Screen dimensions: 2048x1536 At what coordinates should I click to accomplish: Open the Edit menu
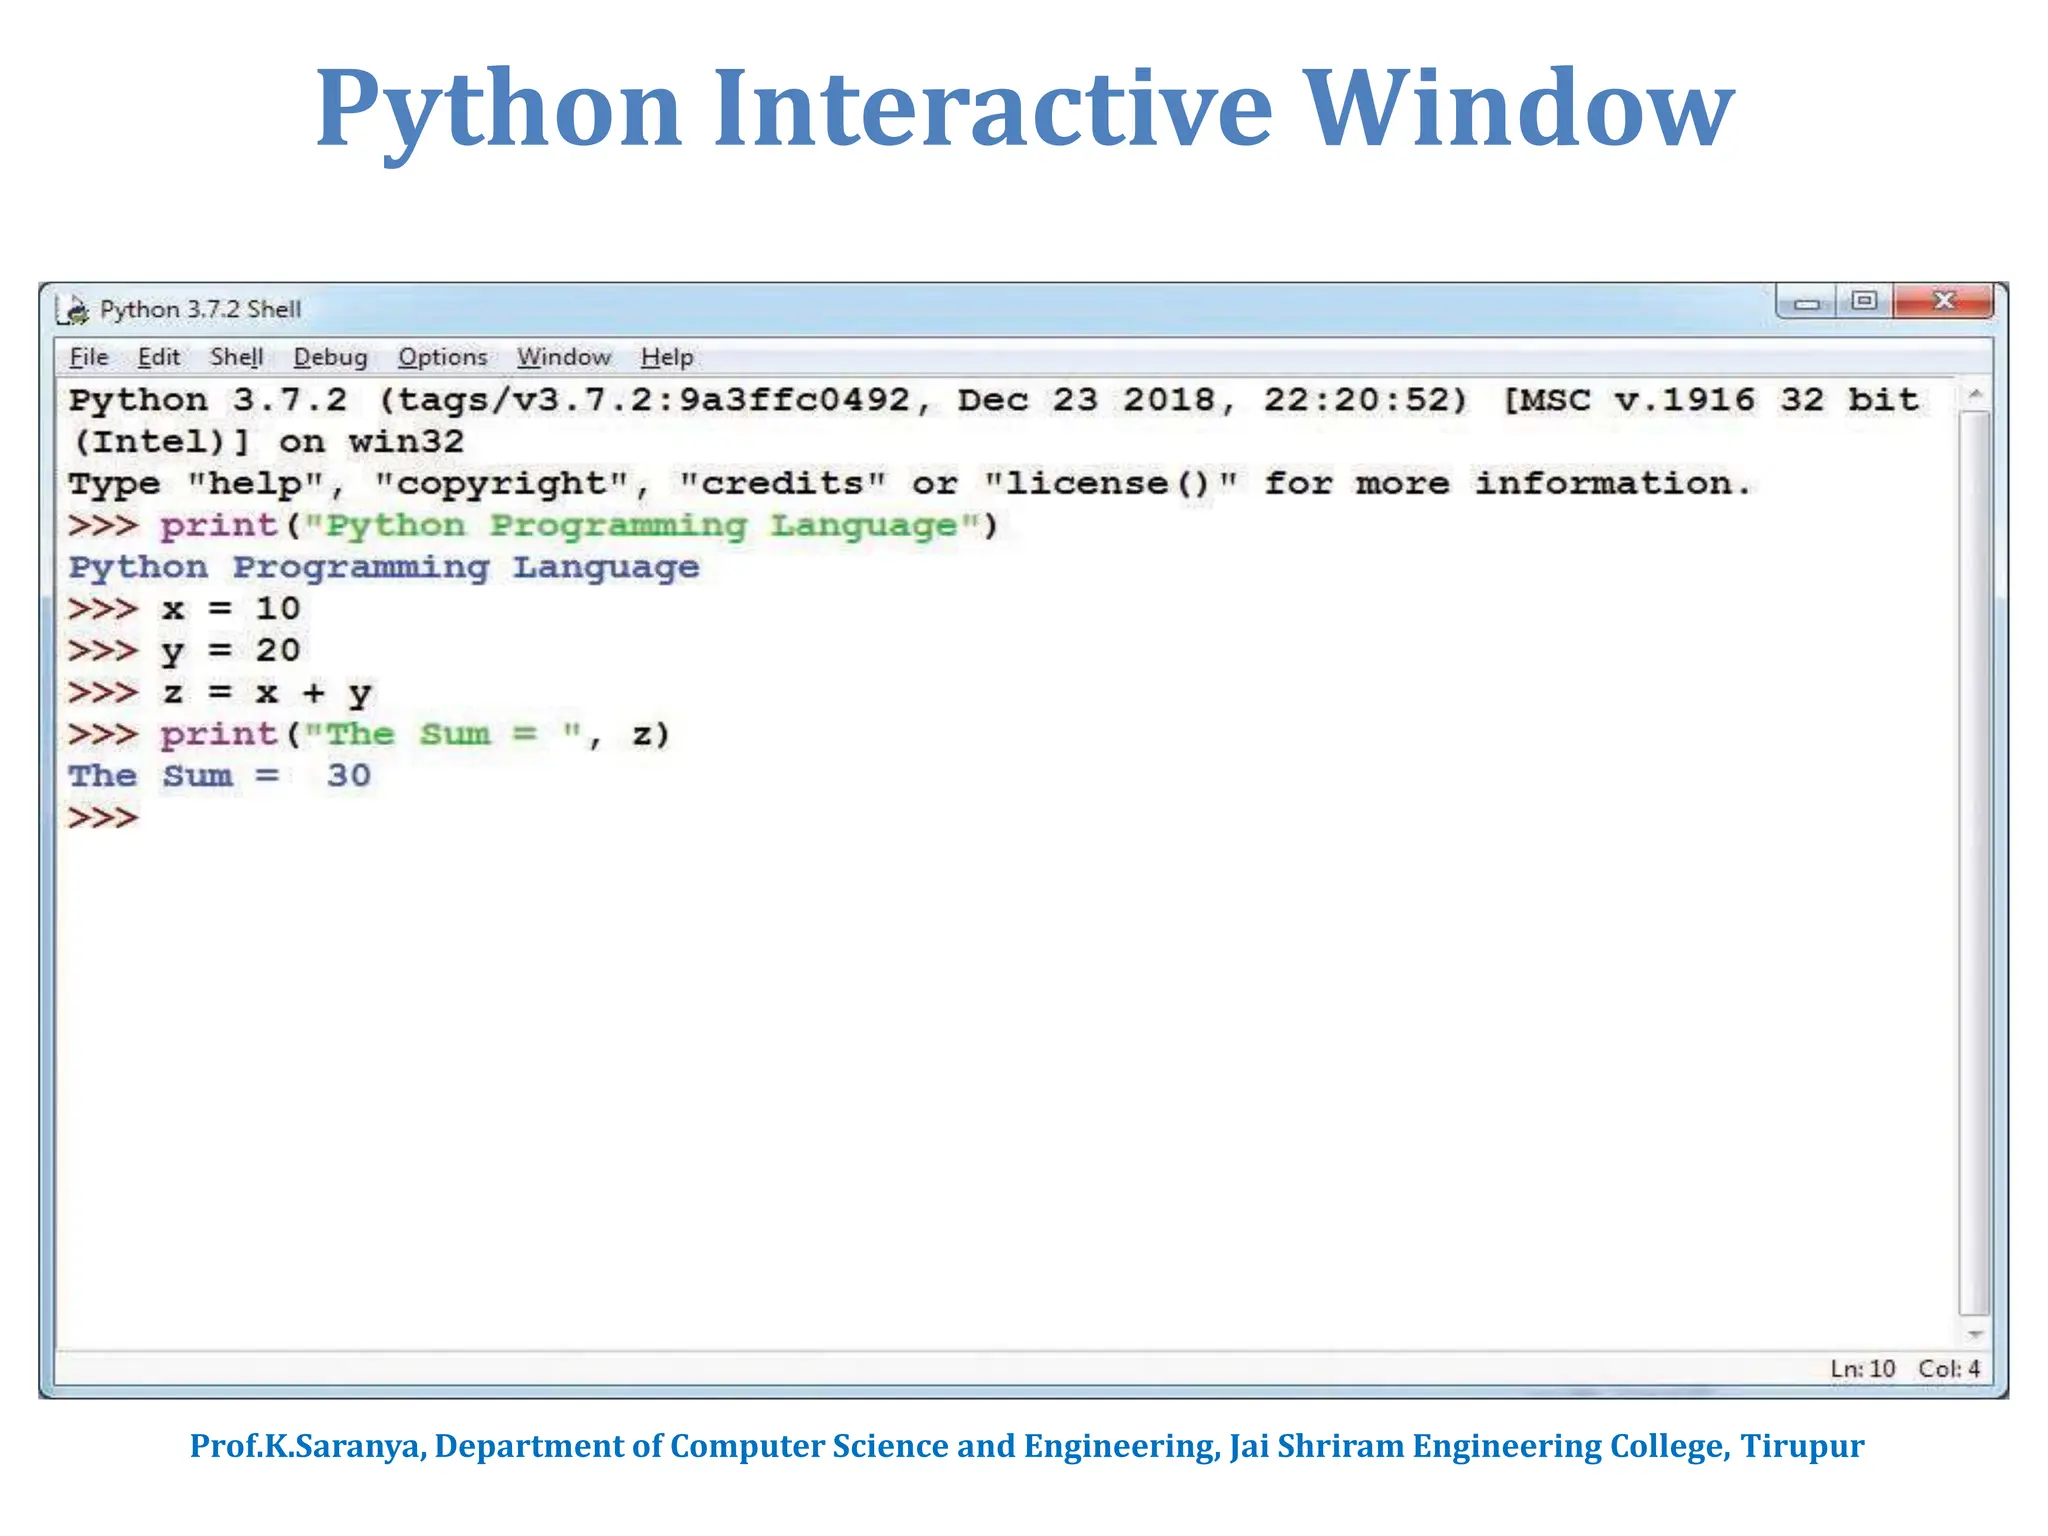click(159, 357)
